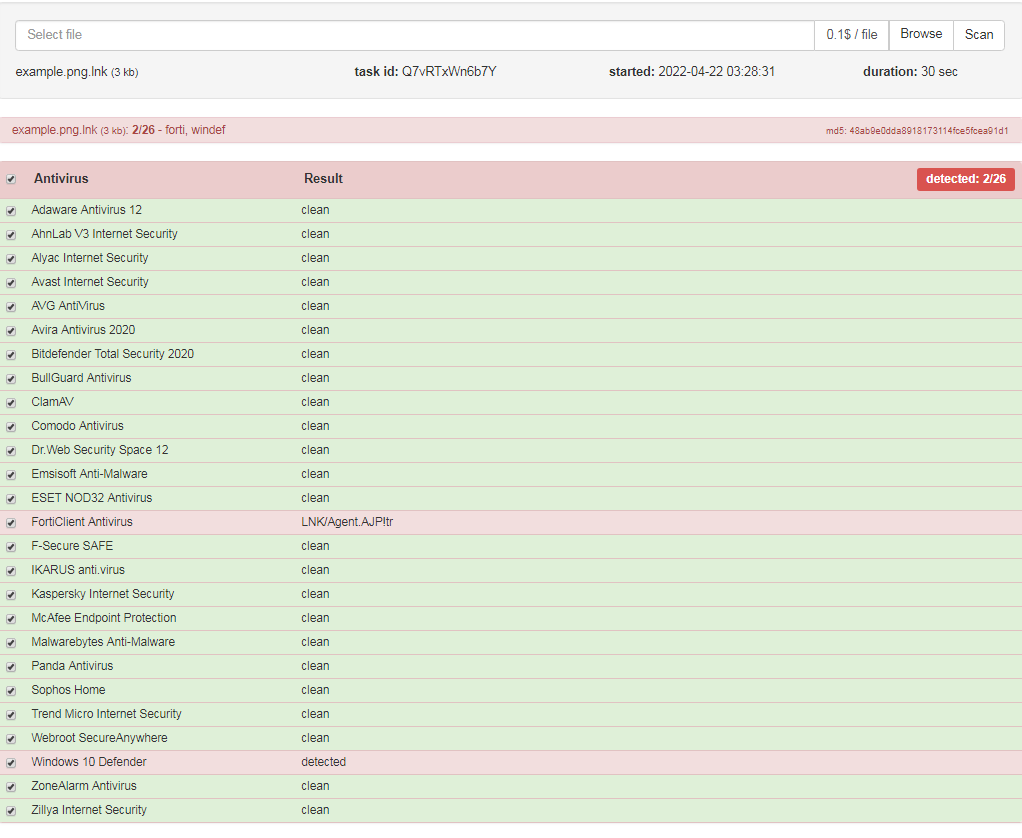The image size is (1022, 838).
Task: Click the clean result for ESET NOD32 Antivirus
Action: 315,498
